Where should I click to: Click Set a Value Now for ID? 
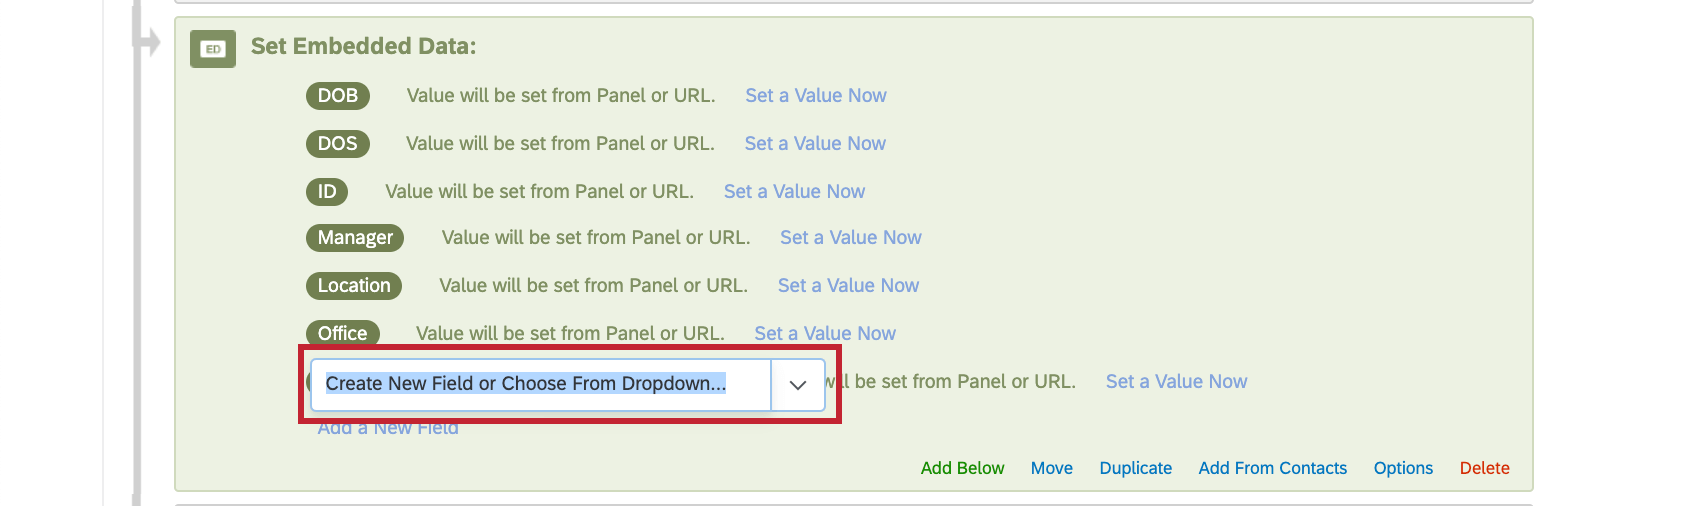[x=794, y=192]
